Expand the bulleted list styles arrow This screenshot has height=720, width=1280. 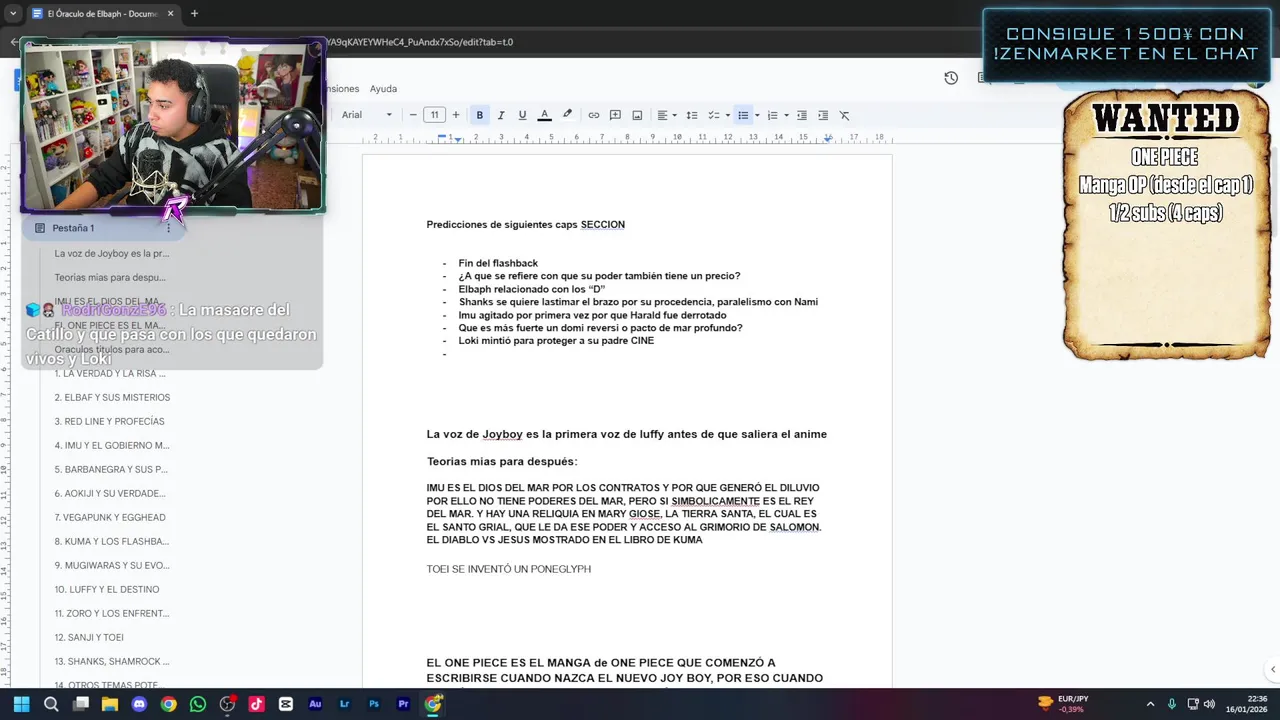point(757,115)
